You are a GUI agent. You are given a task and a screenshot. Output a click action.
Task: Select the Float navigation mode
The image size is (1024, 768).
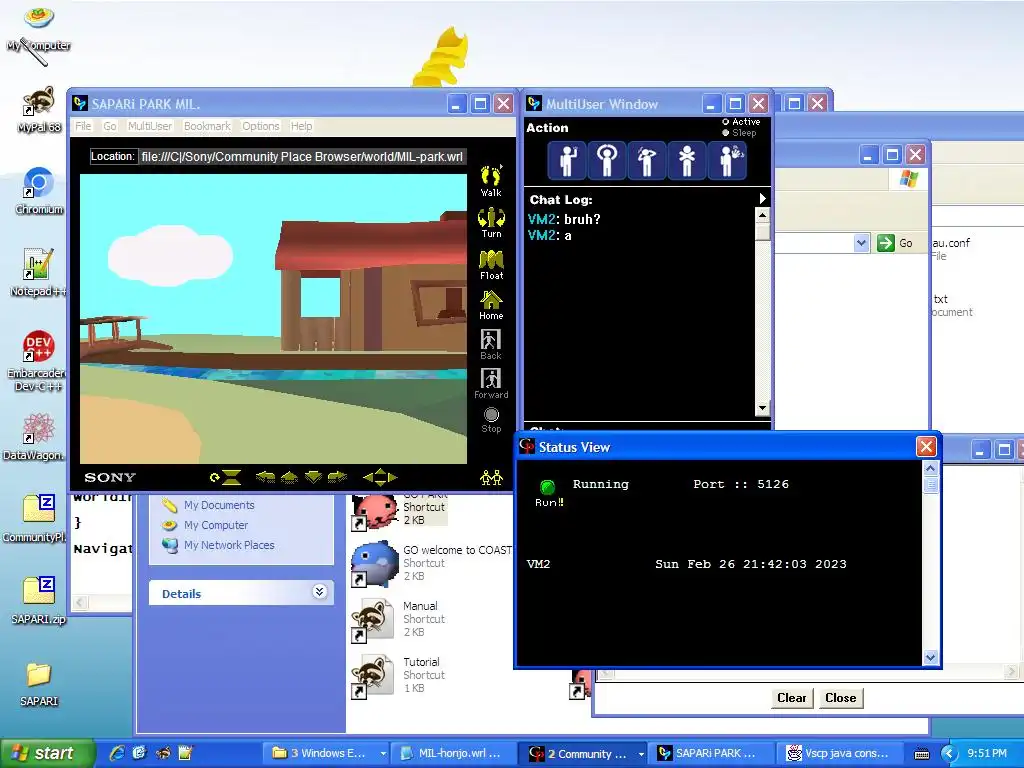click(491, 264)
